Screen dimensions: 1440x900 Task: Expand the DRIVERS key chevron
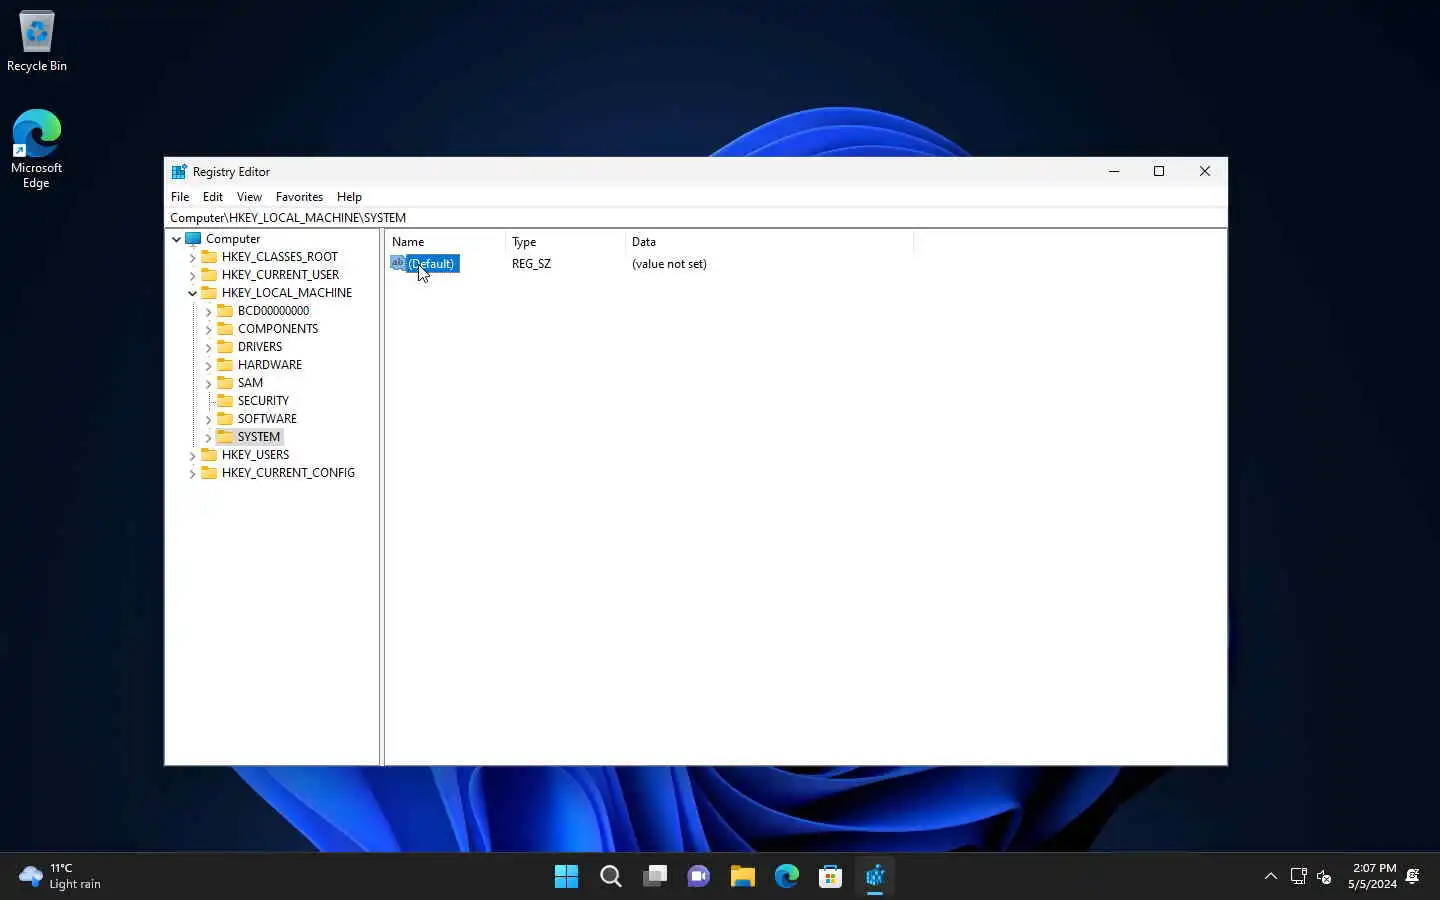pyautogui.click(x=209, y=347)
